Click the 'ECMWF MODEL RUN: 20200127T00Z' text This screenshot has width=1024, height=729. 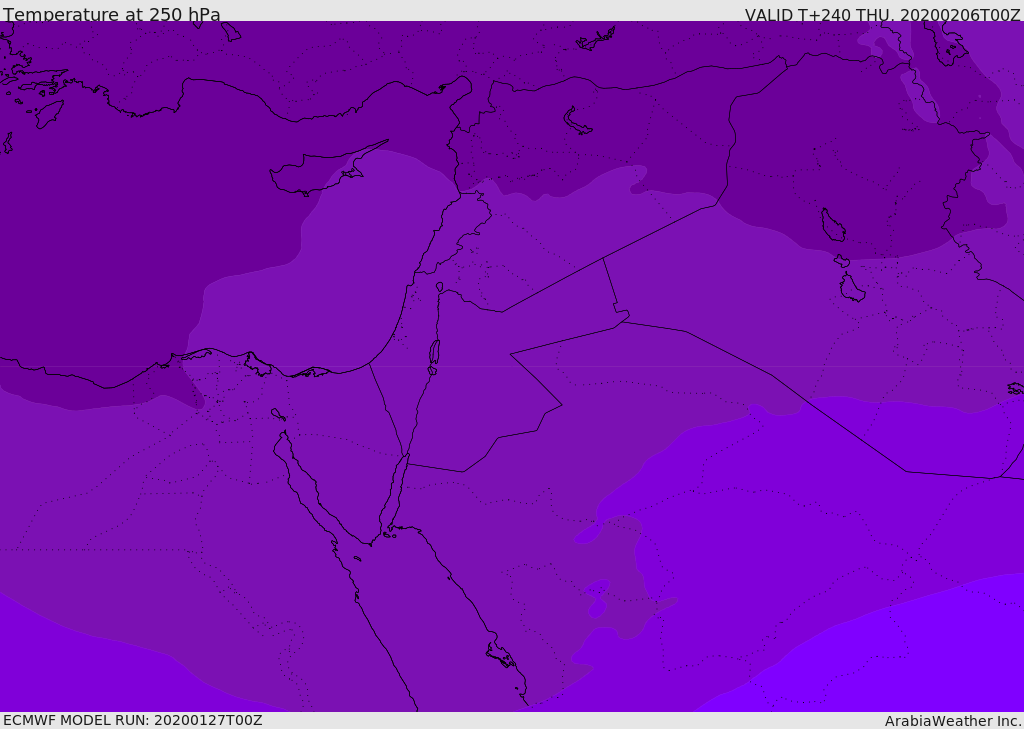point(133,720)
